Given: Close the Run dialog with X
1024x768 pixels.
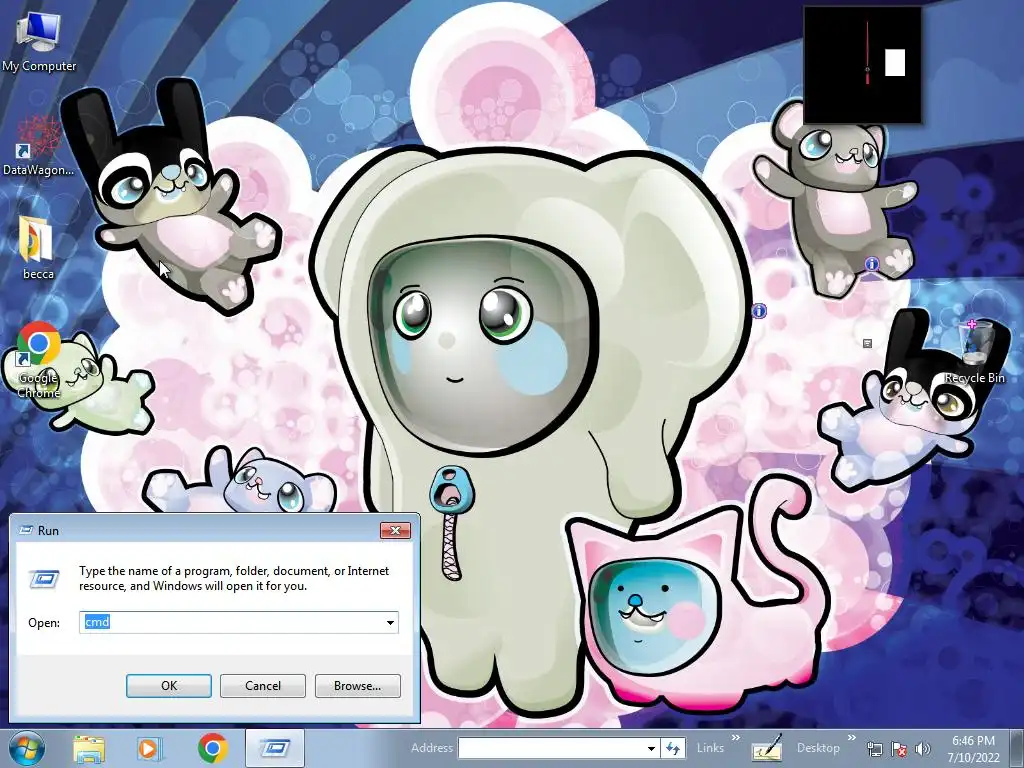Looking at the screenshot, I should (395, 530).
